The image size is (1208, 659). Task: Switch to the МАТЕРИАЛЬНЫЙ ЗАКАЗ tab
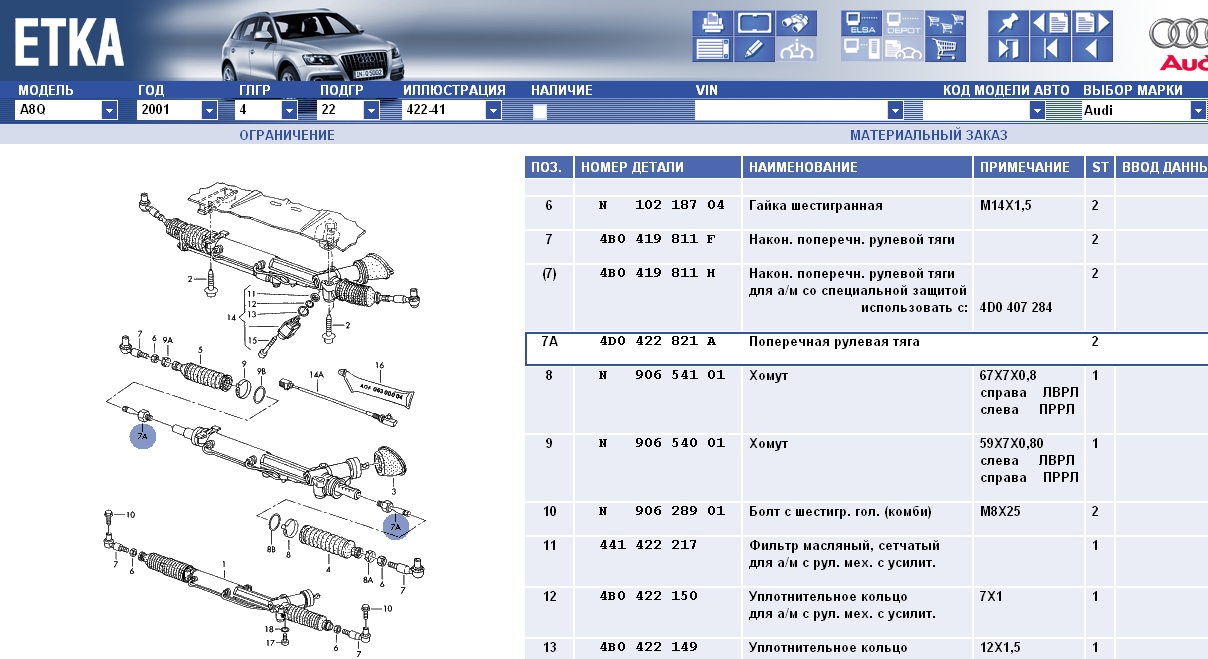(928, 135)
